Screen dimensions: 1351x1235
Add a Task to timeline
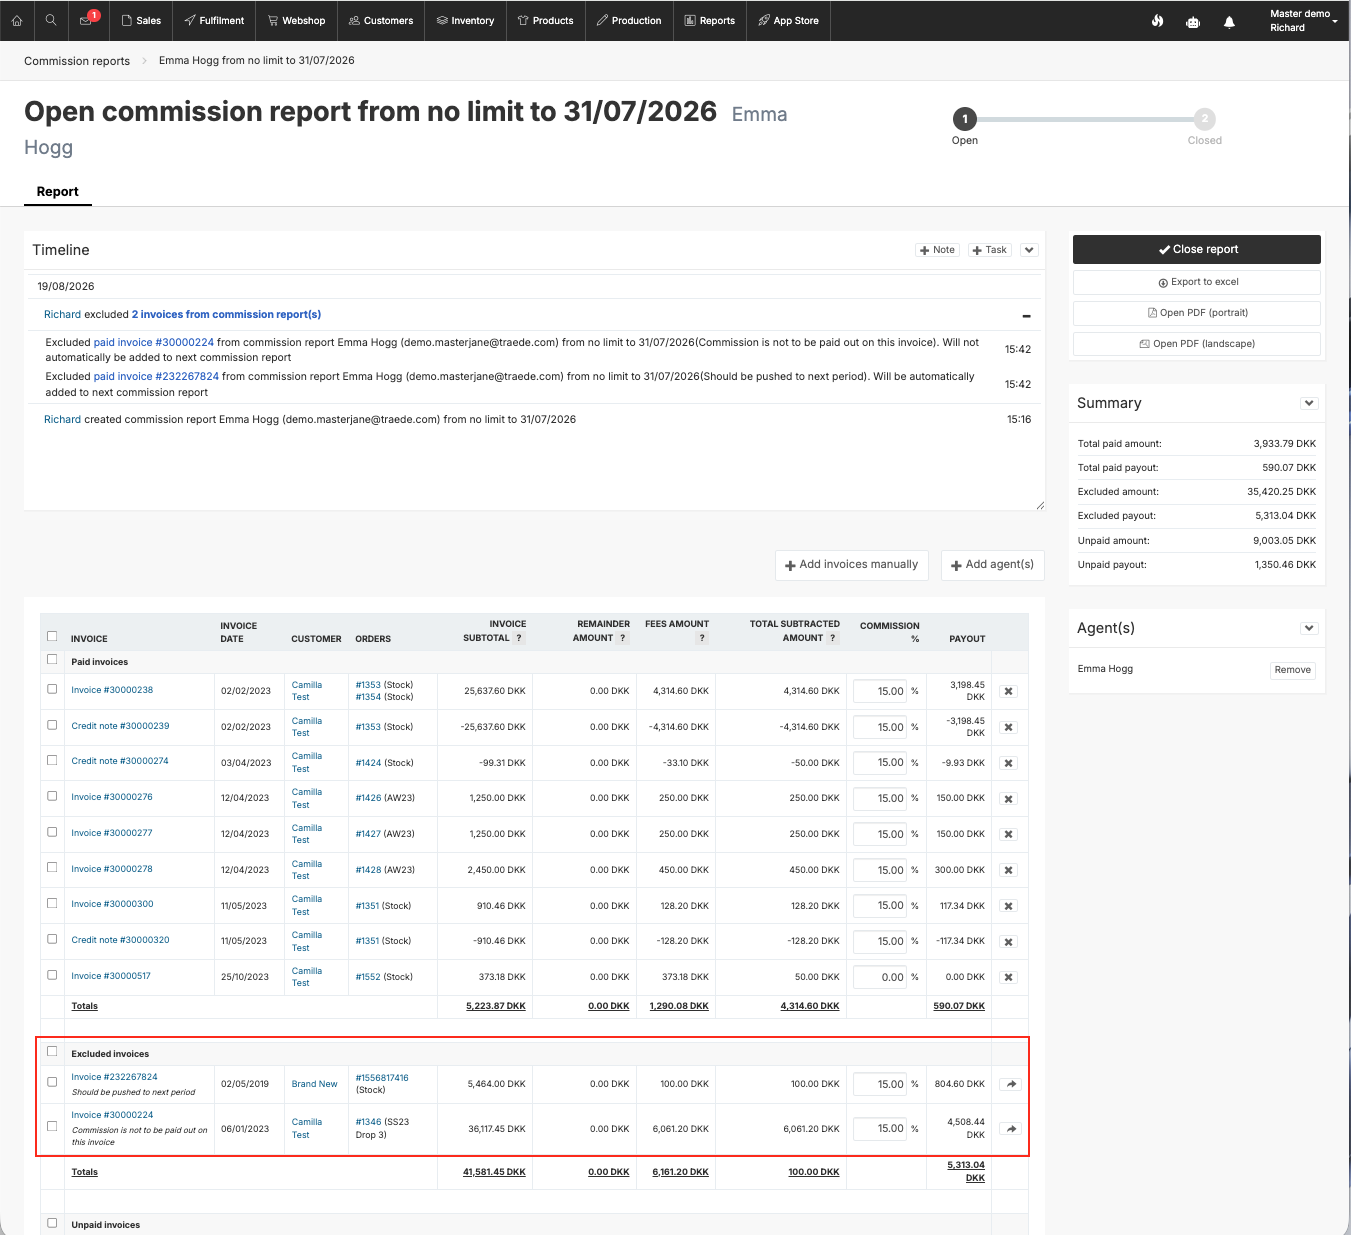990,250
